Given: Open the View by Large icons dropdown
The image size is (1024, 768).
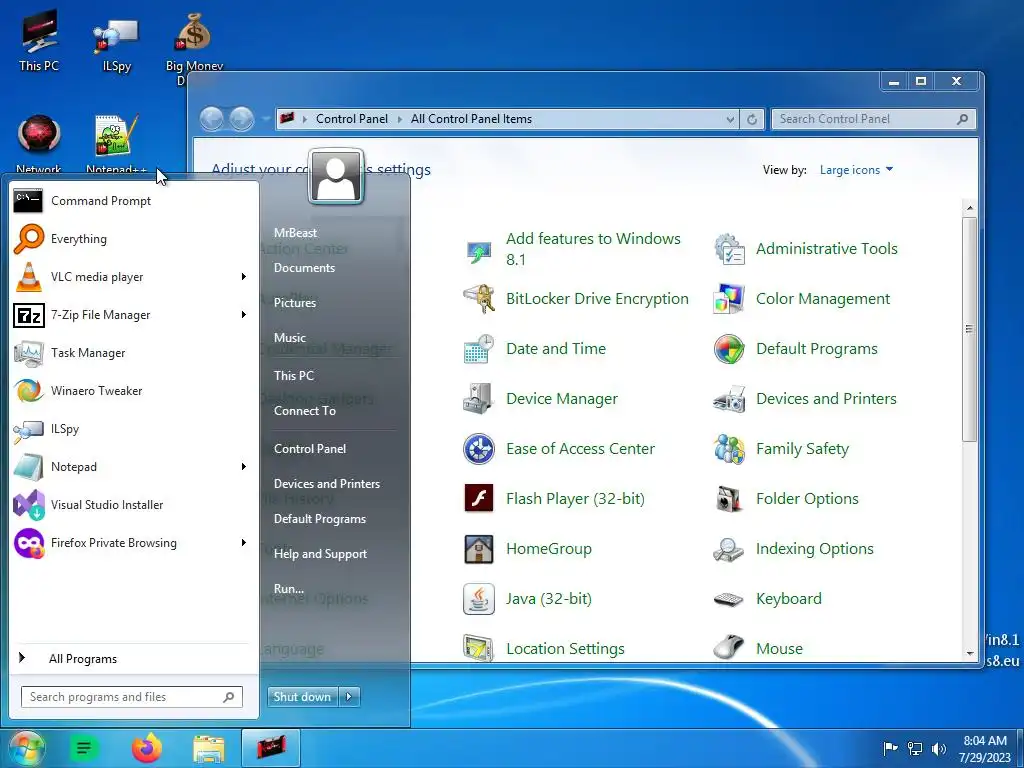Looking at the screenshot, I should 856,170.
